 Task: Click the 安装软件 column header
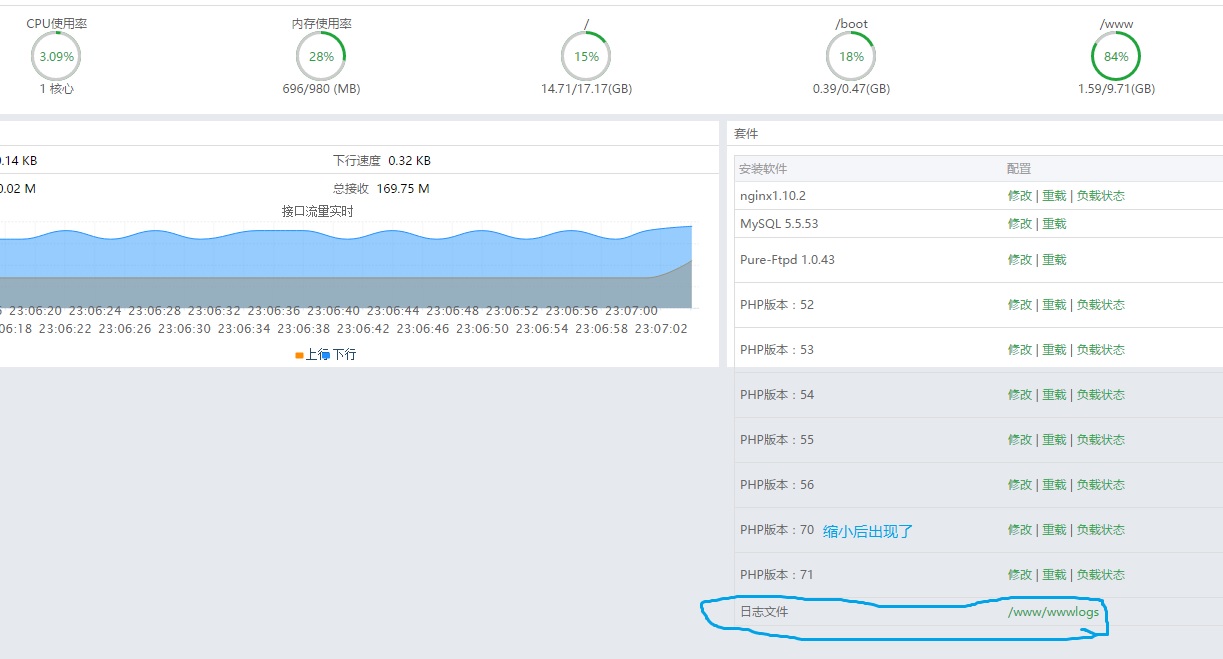point(763,169)
